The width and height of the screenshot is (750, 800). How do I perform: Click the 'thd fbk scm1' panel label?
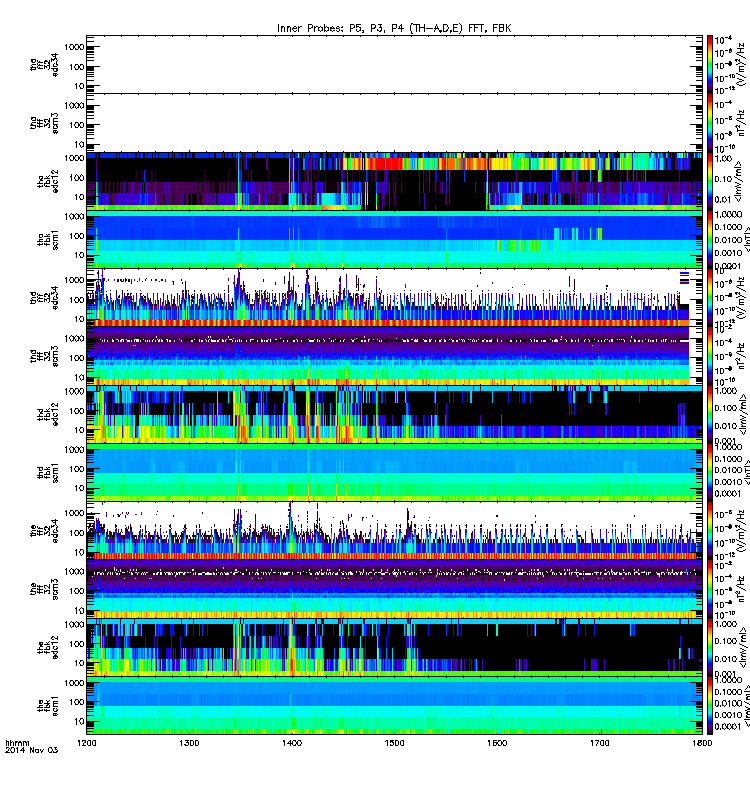point(48,472)
